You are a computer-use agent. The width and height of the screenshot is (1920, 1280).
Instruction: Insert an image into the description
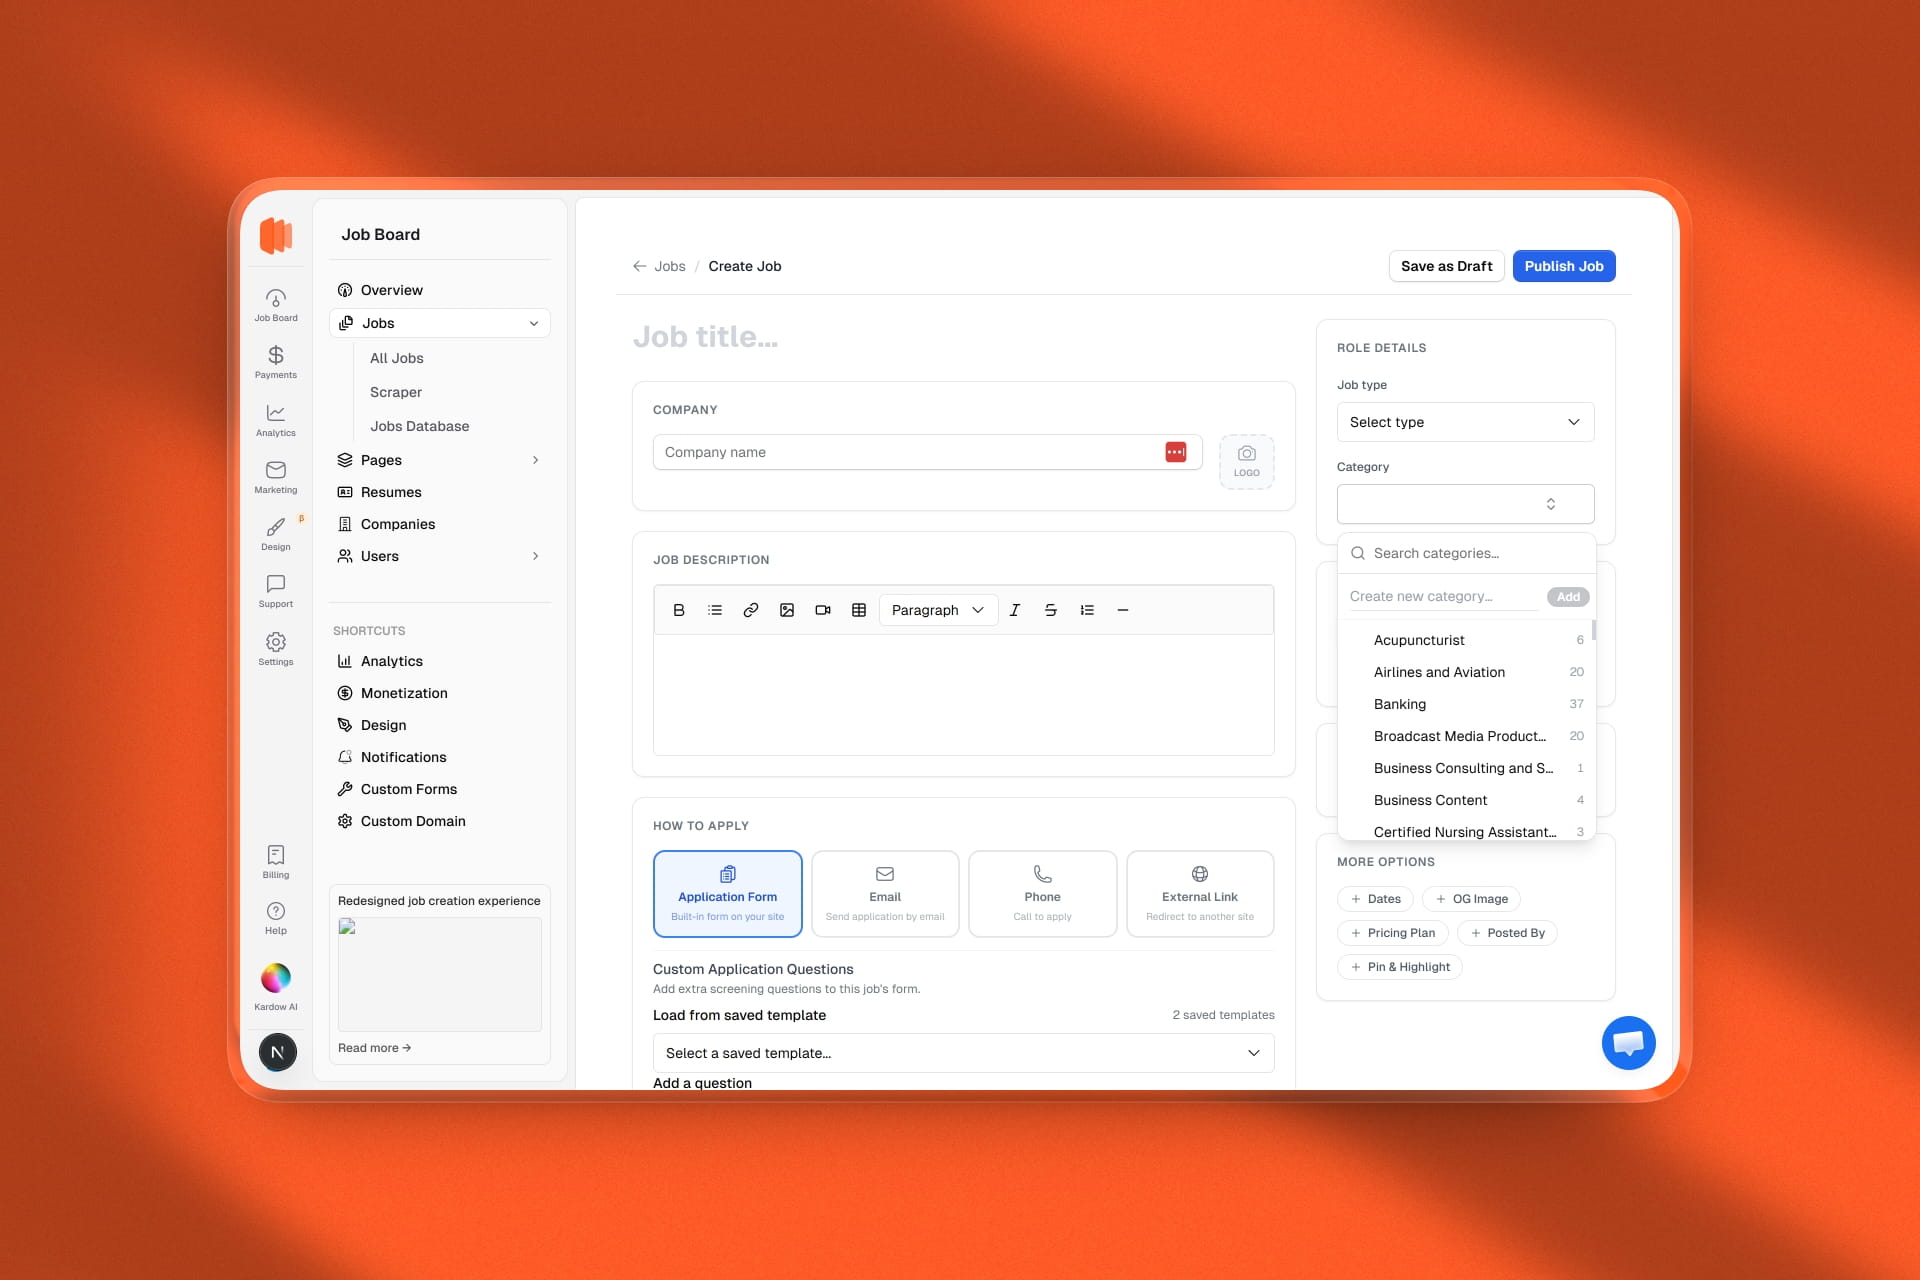[x=787, y=610]
